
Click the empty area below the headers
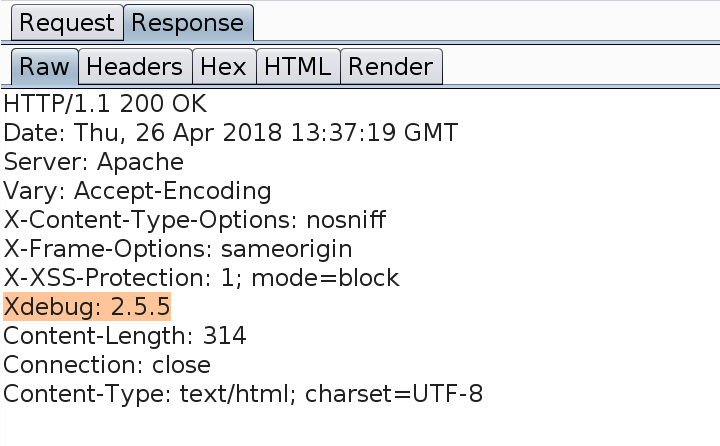(x=360, y=425)
